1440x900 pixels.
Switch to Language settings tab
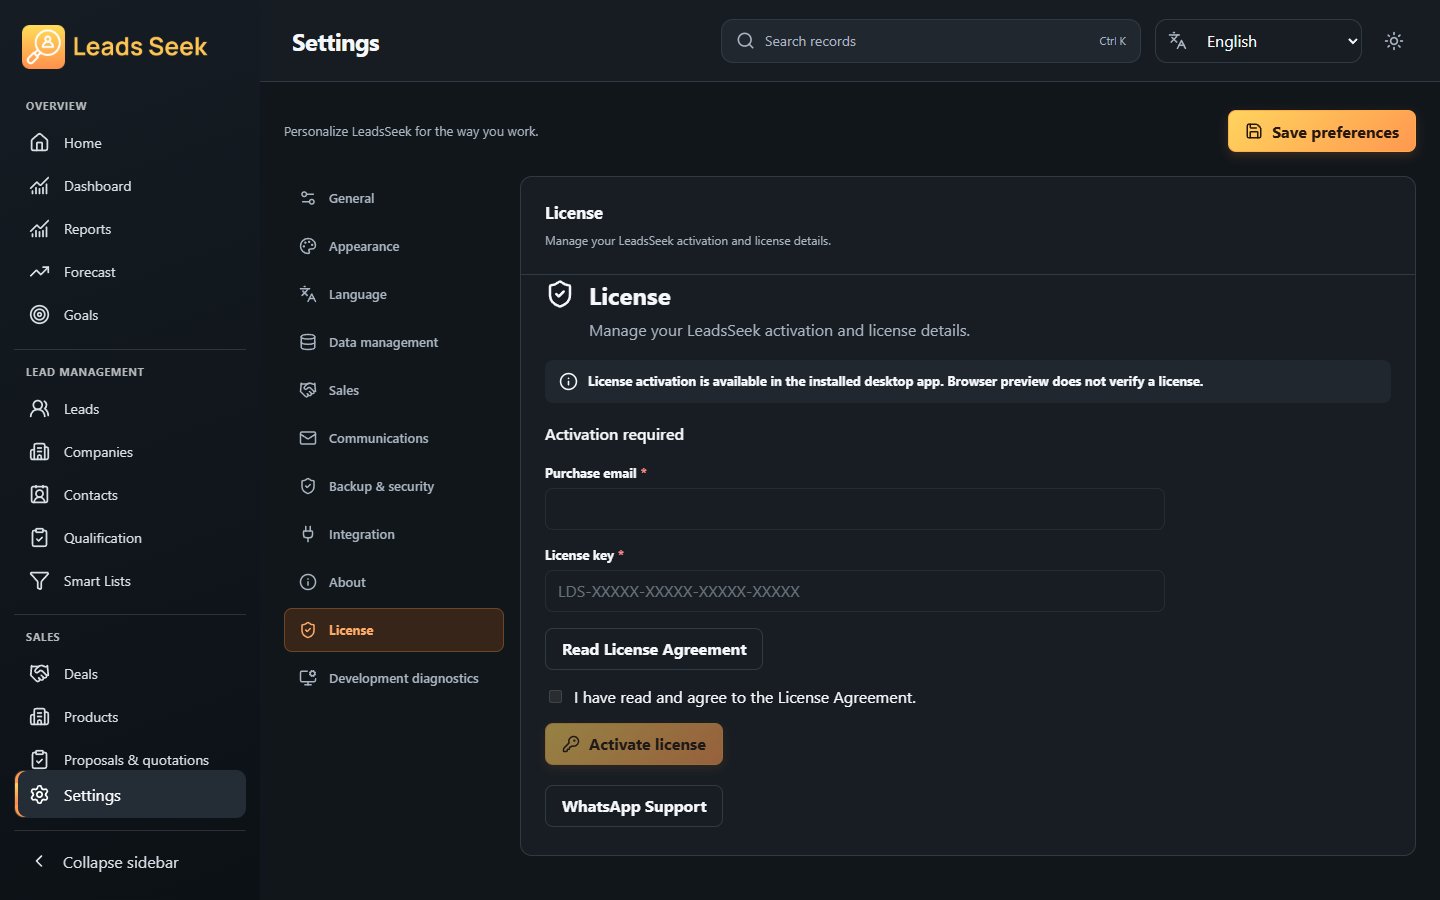point(394,294)
